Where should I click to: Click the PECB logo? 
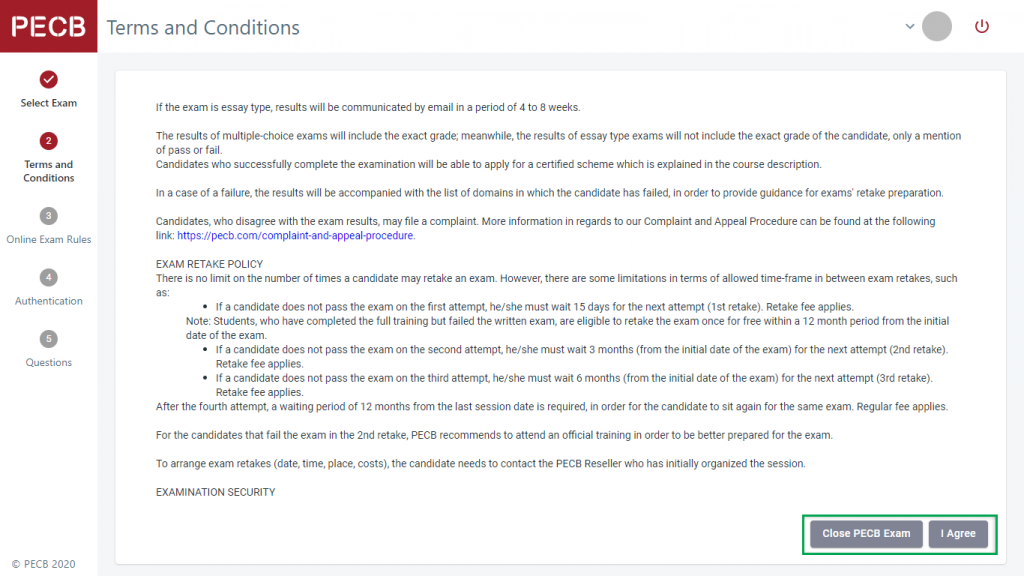tap(48, 27)
